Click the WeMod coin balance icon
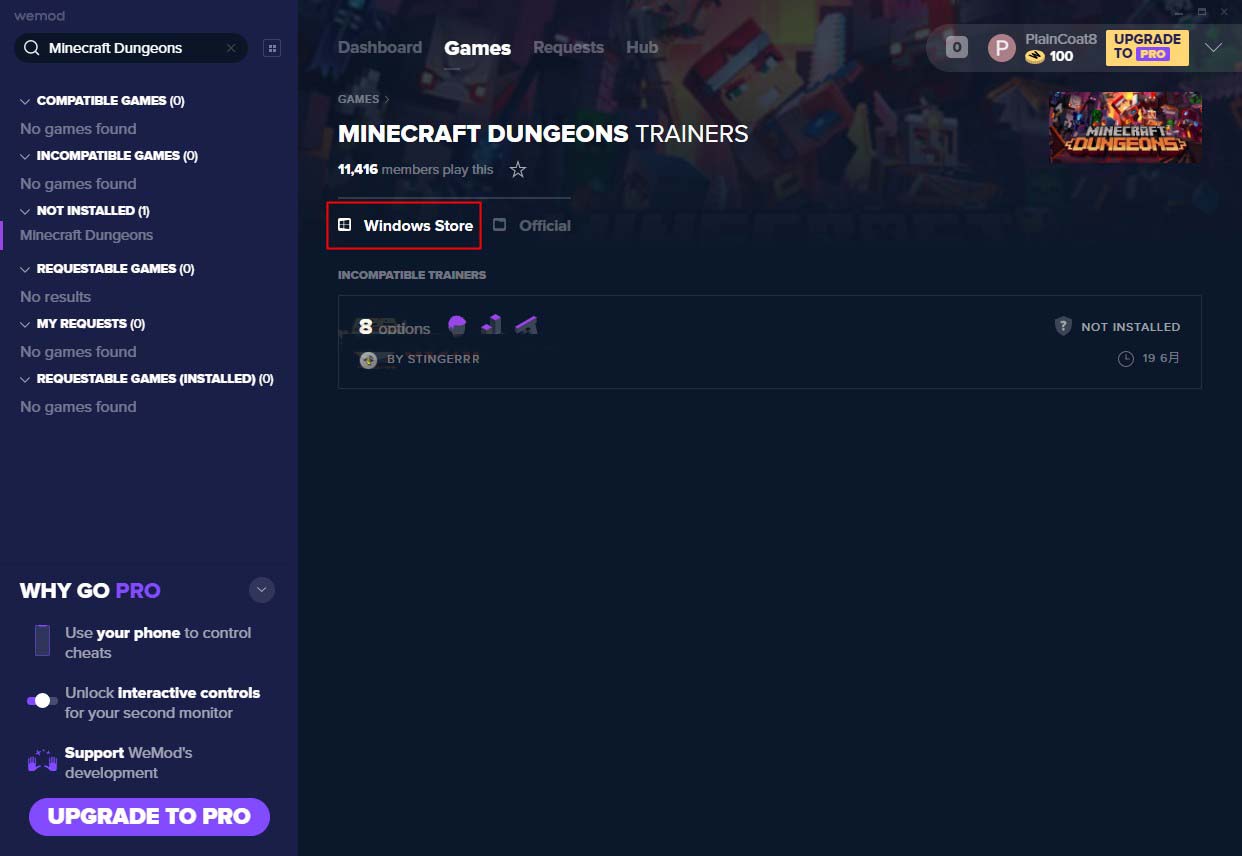Screen dimensions: 1242x856 pos(1035,56)
